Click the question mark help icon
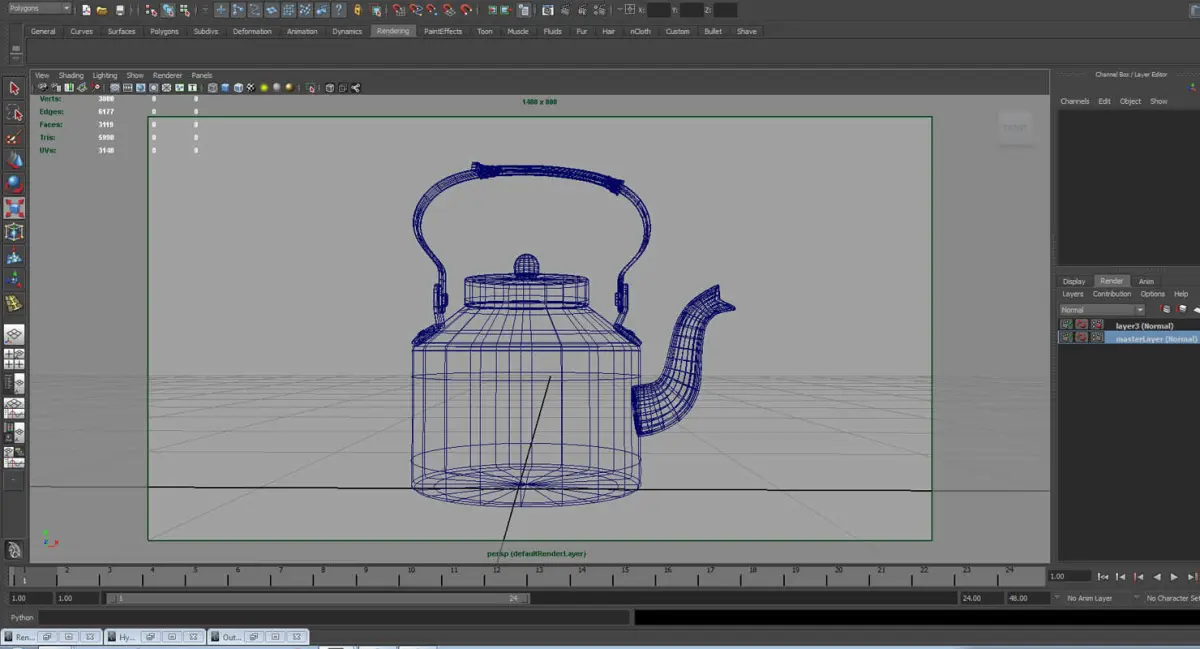This screenshot has height=649, width=1200. point(339,10)
